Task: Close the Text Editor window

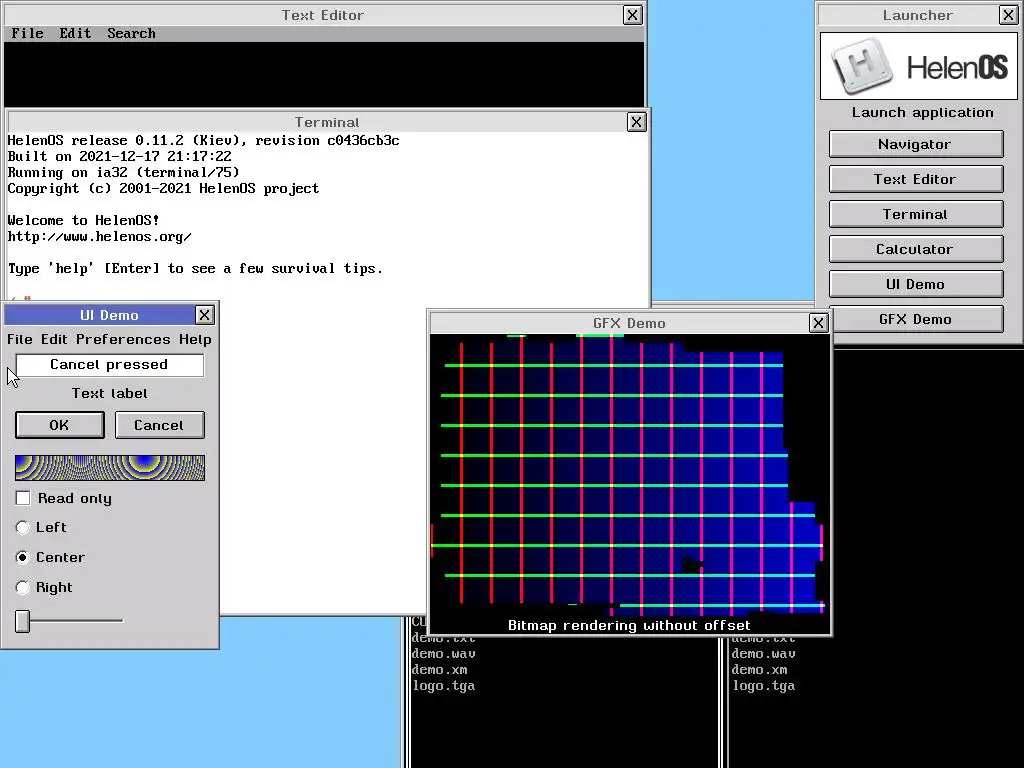Action: tap(632, 15)
